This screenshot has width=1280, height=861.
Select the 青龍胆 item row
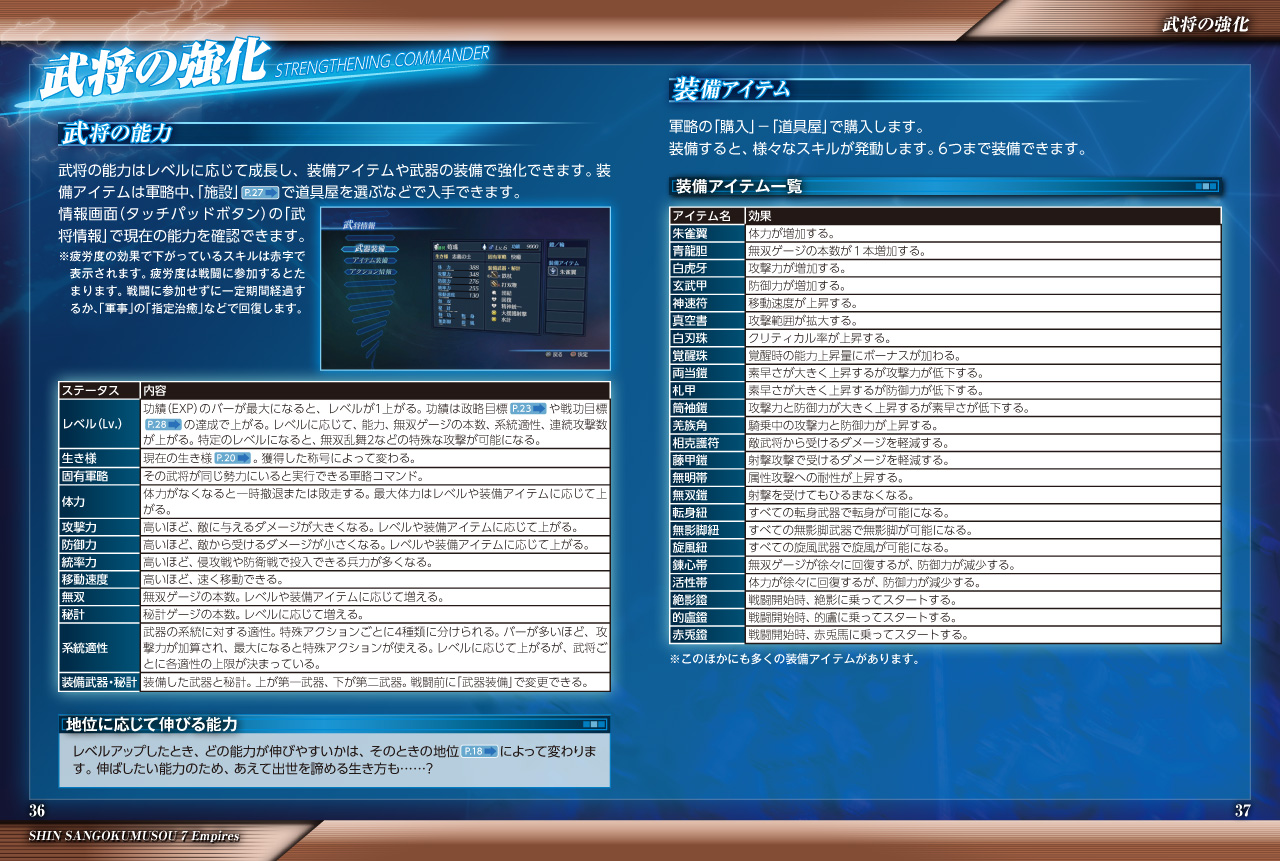coord(945,251)
